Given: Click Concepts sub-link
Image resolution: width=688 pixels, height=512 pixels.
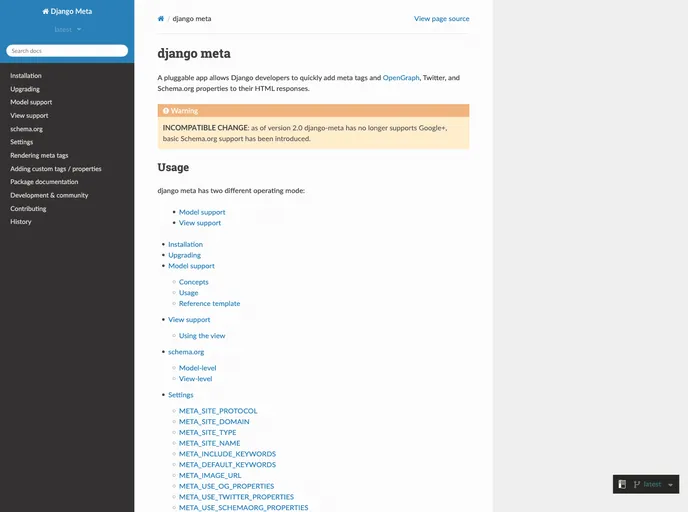Looking at the screenshot, I should pos(194,282).
